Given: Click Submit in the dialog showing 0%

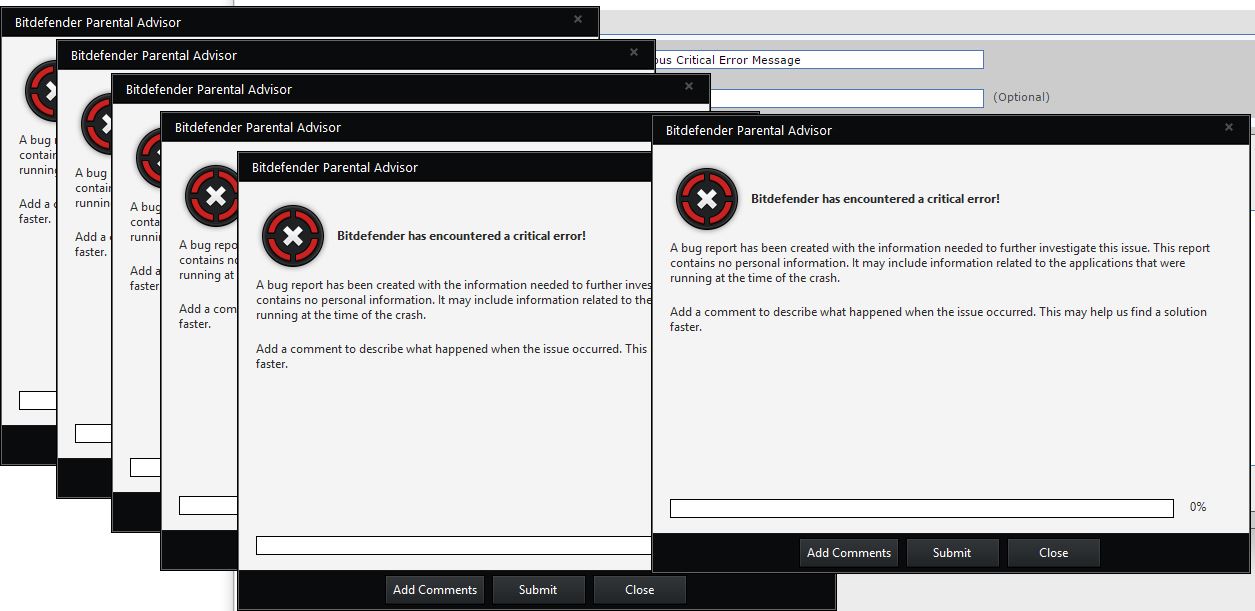Looking at the screenshot, I should pos(952,553).
